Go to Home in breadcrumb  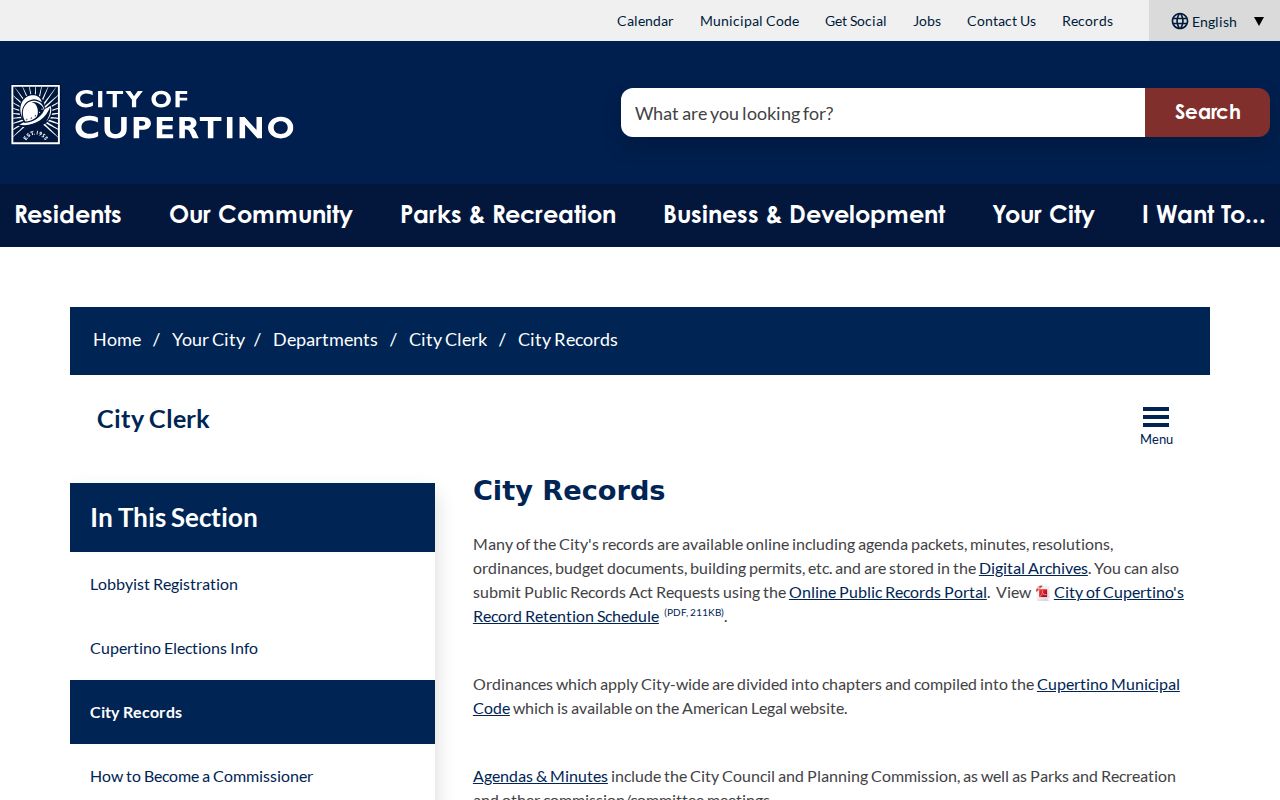pyautogui.click(x=117, y=340)
